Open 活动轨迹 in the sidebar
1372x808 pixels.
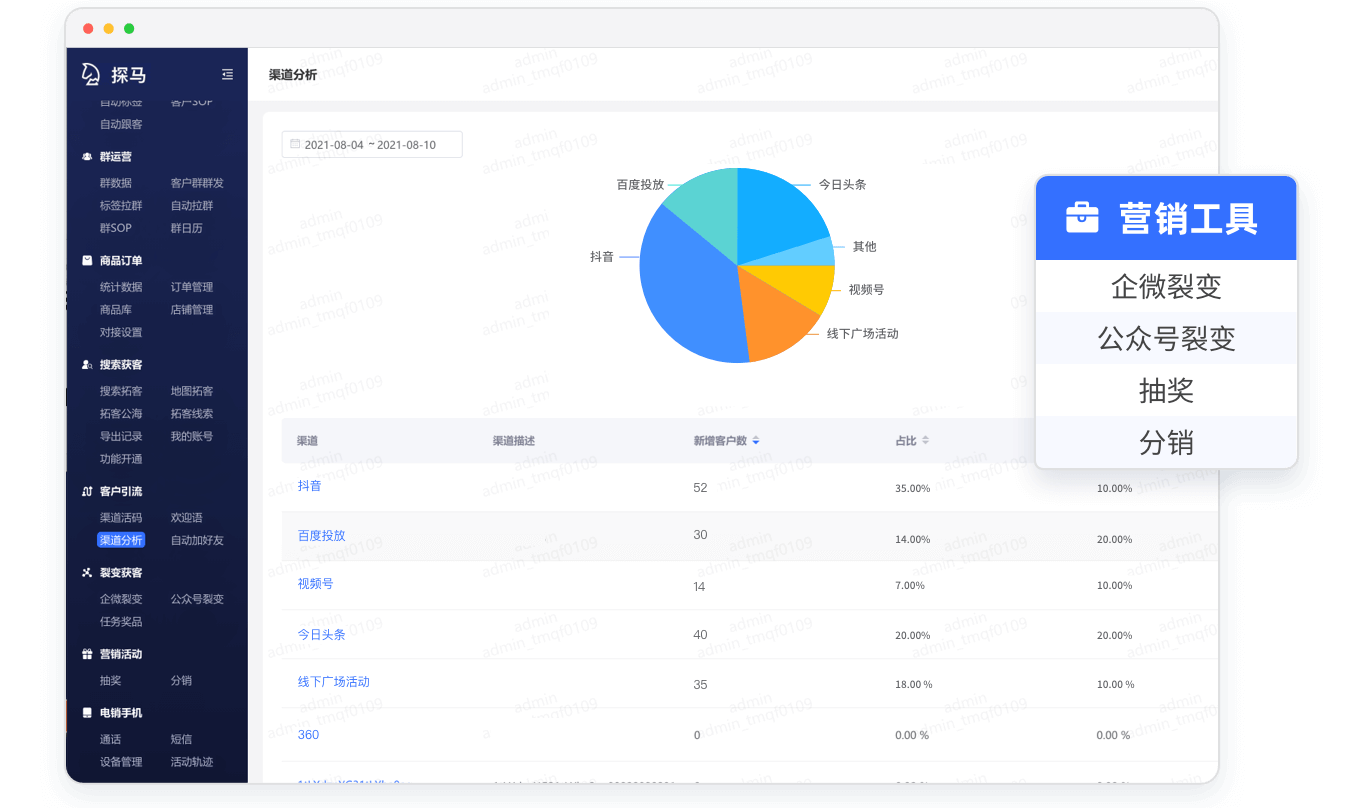click(x=192, y=762)
